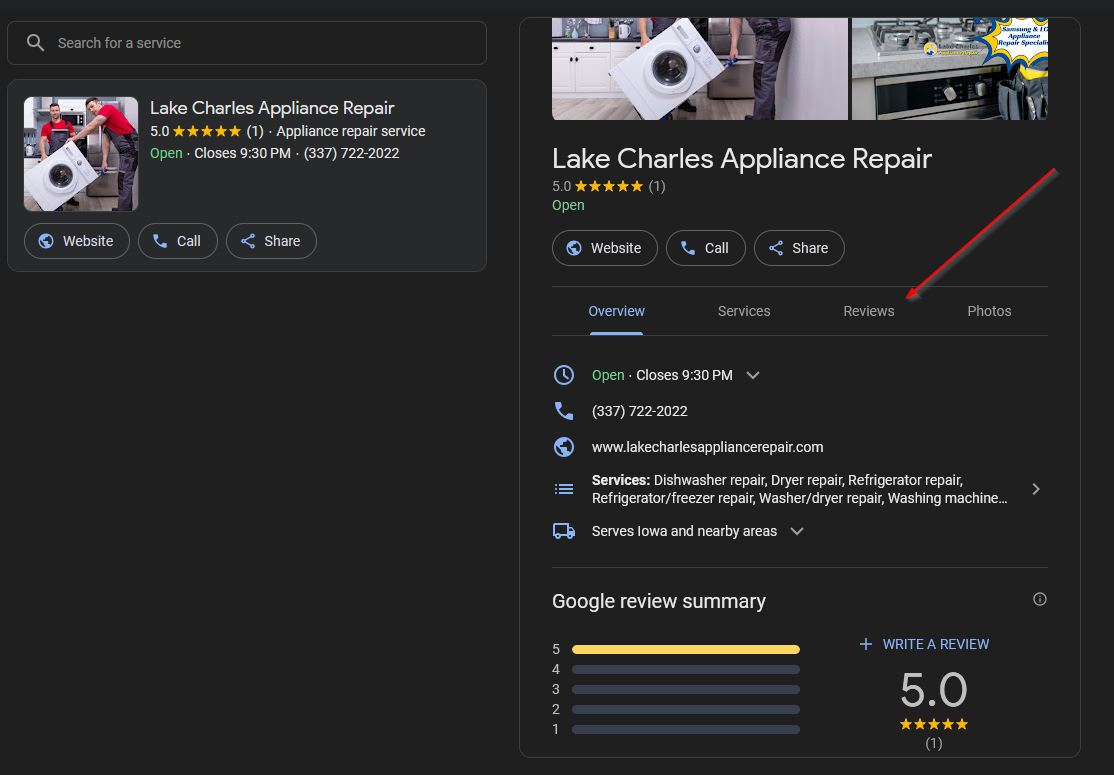Click WRITE A REVIEW link
The height and width of the screenshot is (775, 1114).
(x=924, y=644)
